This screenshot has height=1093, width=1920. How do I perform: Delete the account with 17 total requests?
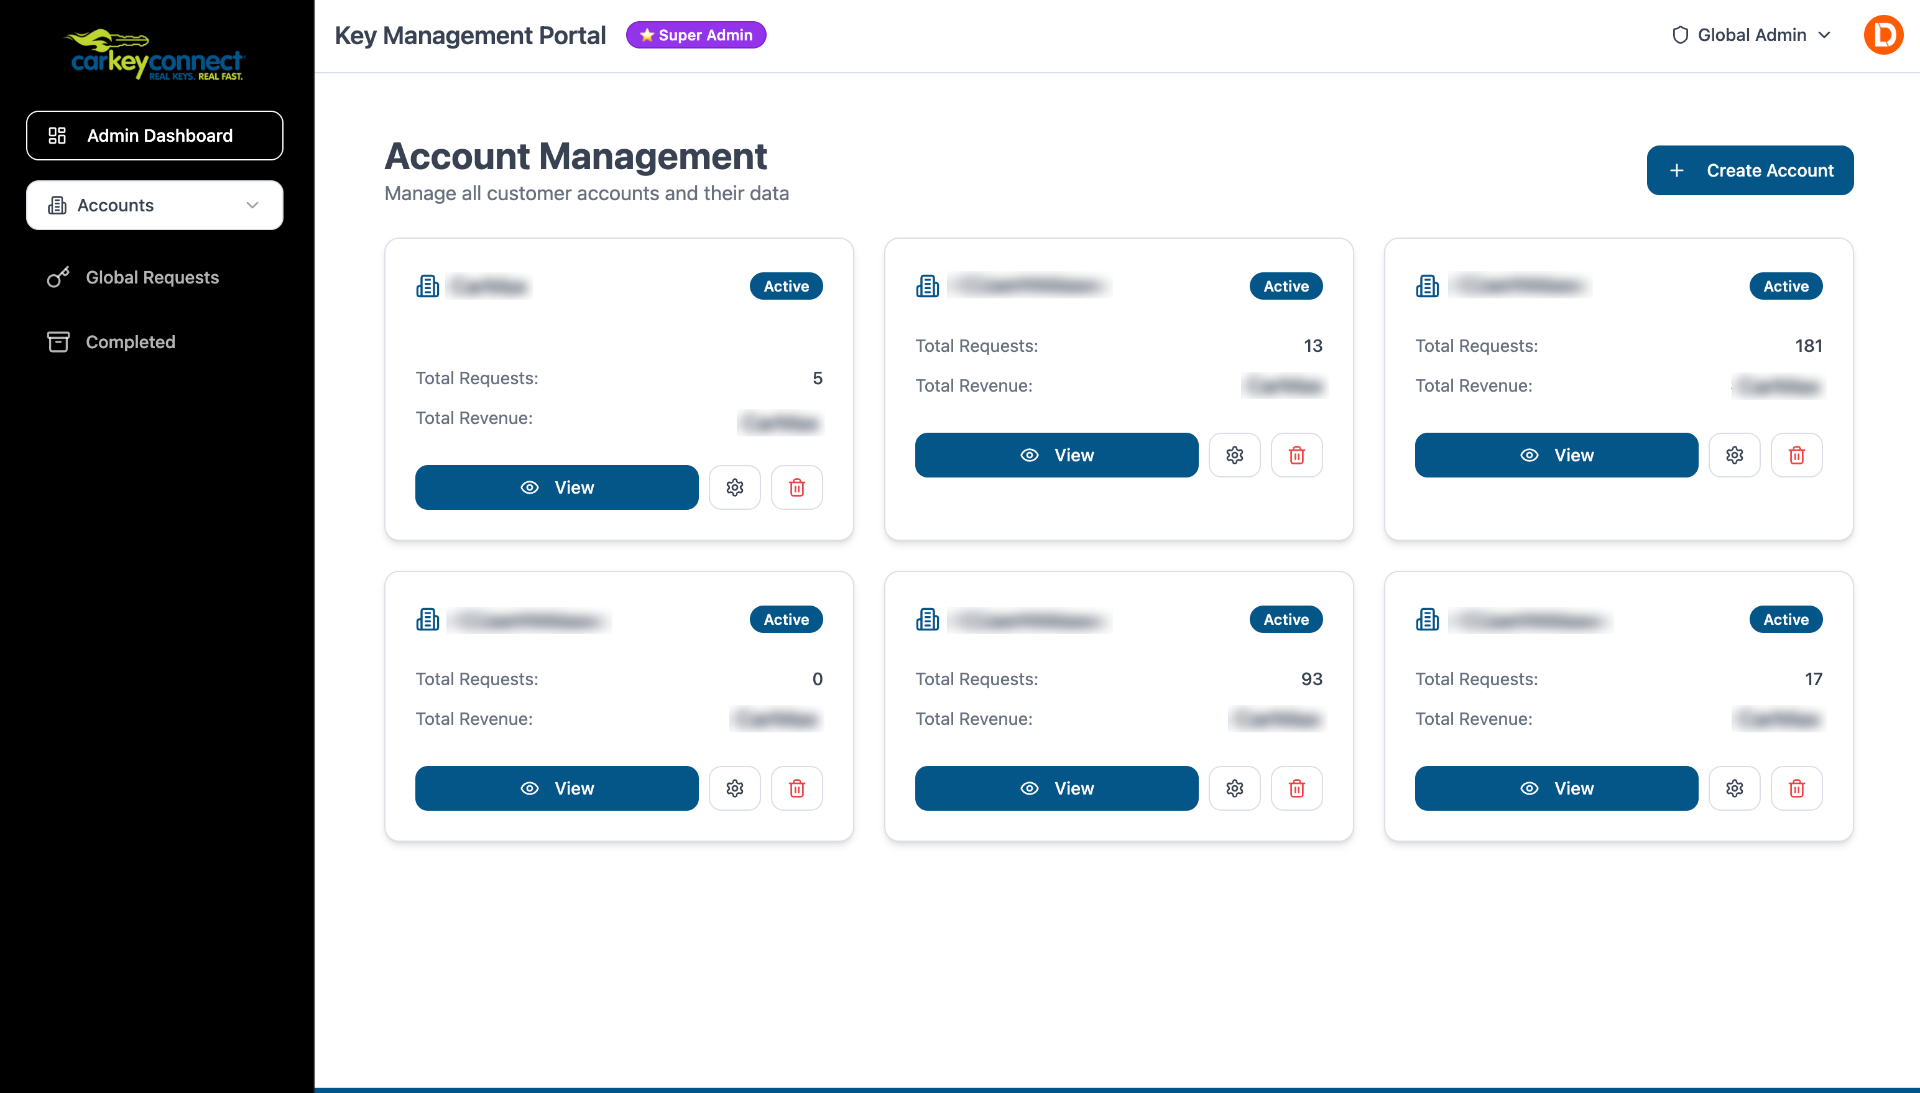coord(1797,788)
